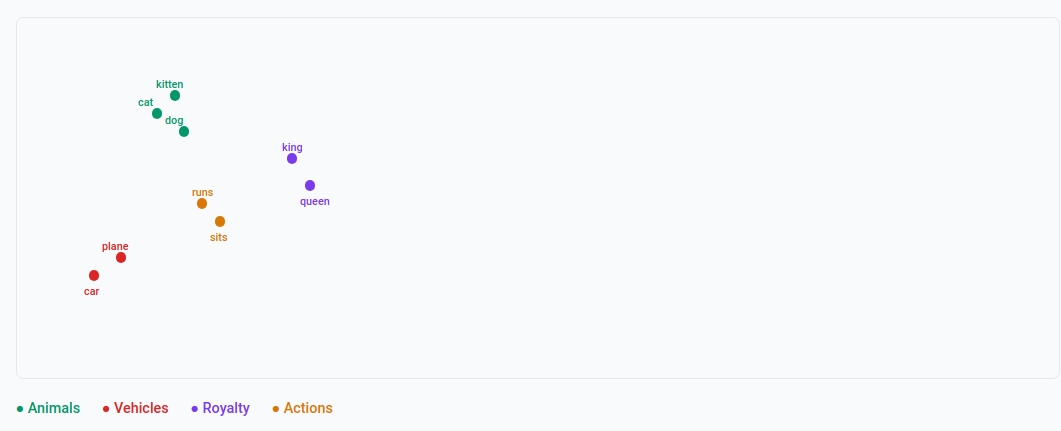The image size is (1061, 431).
Task: Click the purple Royalty legend swatch
Action: 195,409
